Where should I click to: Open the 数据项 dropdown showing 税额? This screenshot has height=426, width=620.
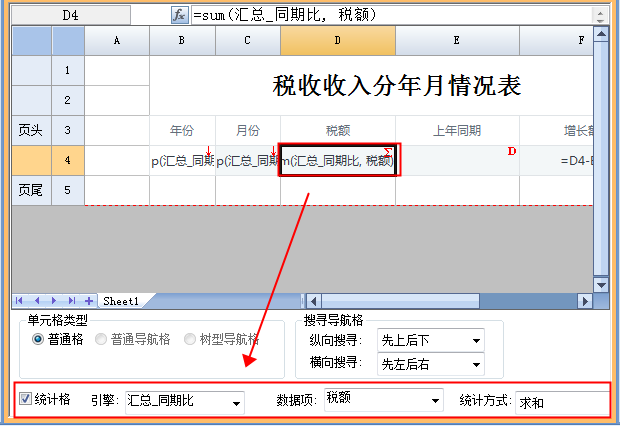[x=435, y=402]
